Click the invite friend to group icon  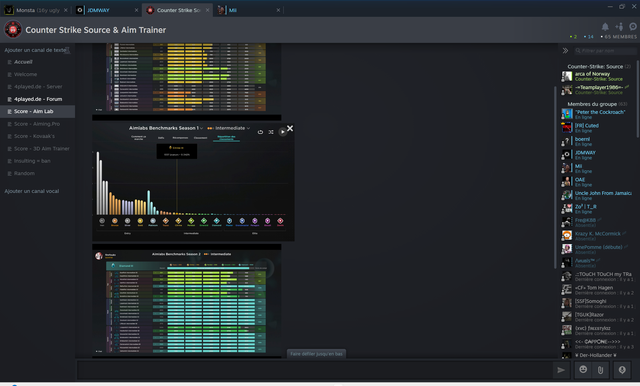619,27
